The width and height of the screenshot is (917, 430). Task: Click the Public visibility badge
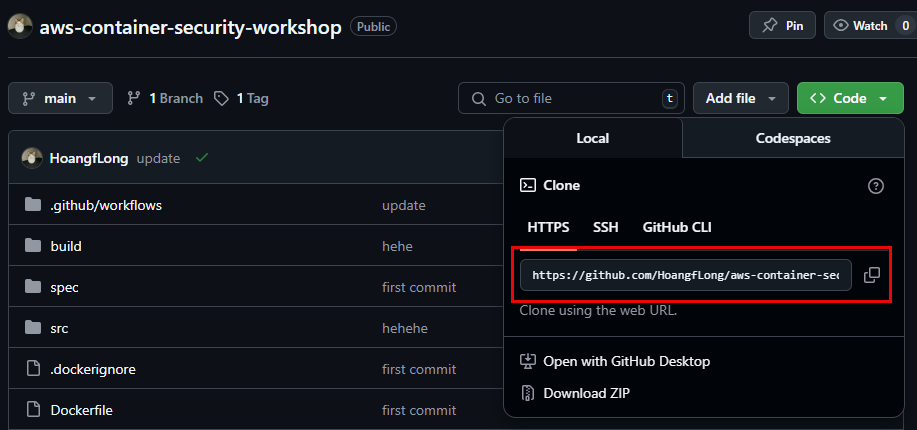tap(373, 26)
